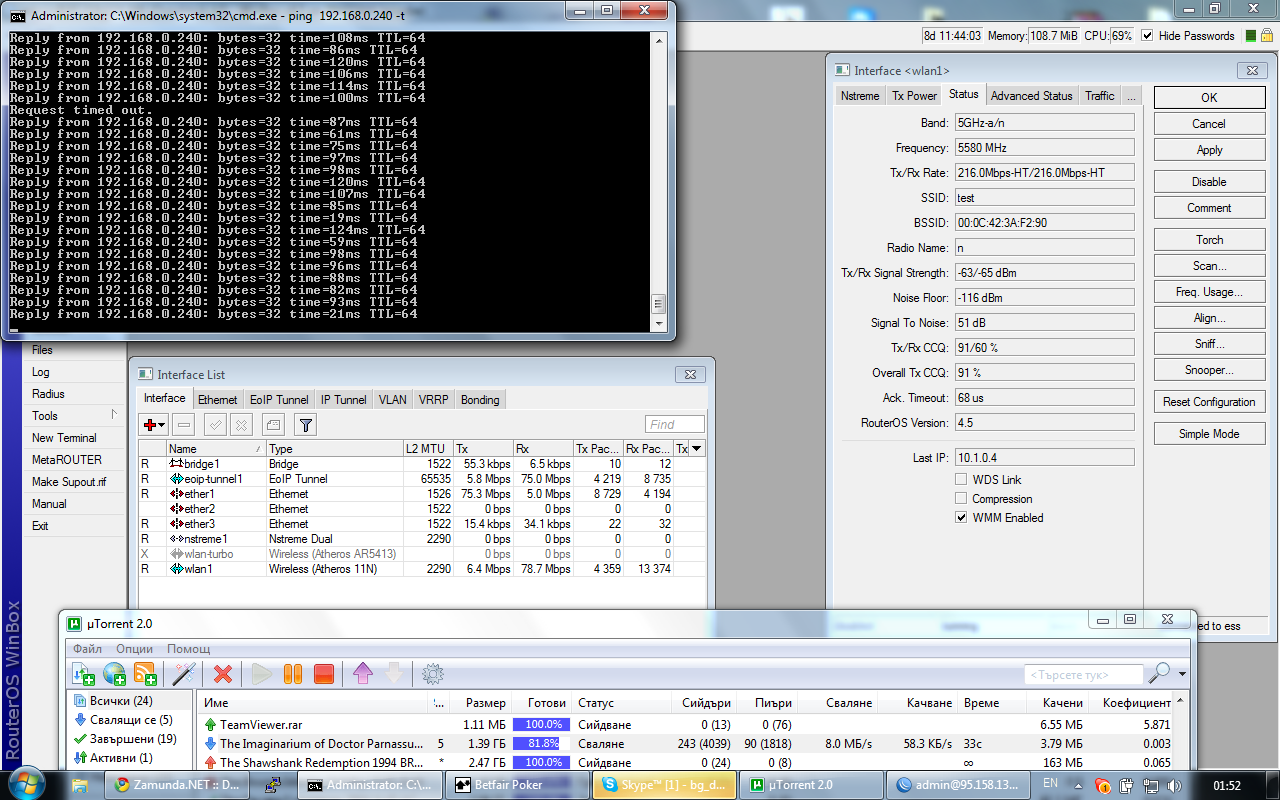Open the Bonding tab in Interface List

[x=480, y=400]
